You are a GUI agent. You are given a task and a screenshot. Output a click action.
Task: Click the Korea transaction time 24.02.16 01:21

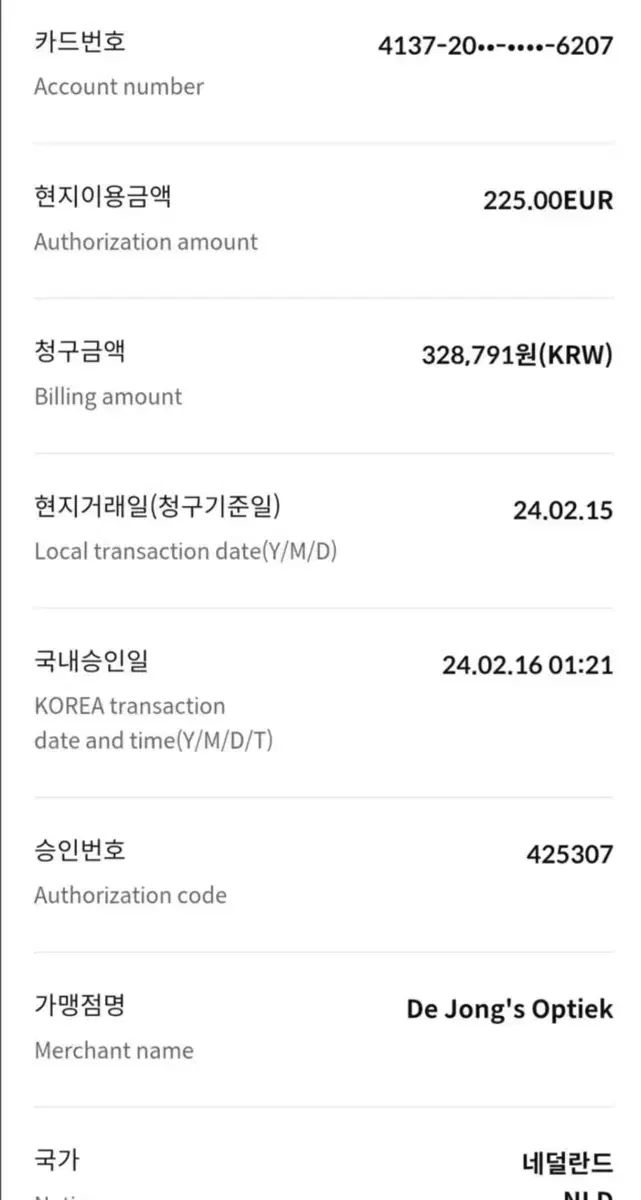tap(527, 665)
